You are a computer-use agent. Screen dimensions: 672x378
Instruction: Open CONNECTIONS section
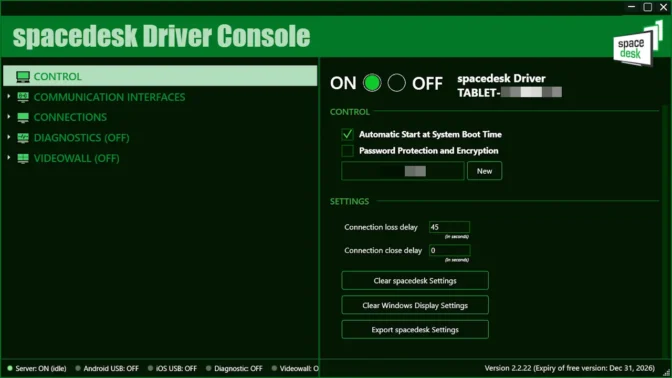click(x=70, y=117)
